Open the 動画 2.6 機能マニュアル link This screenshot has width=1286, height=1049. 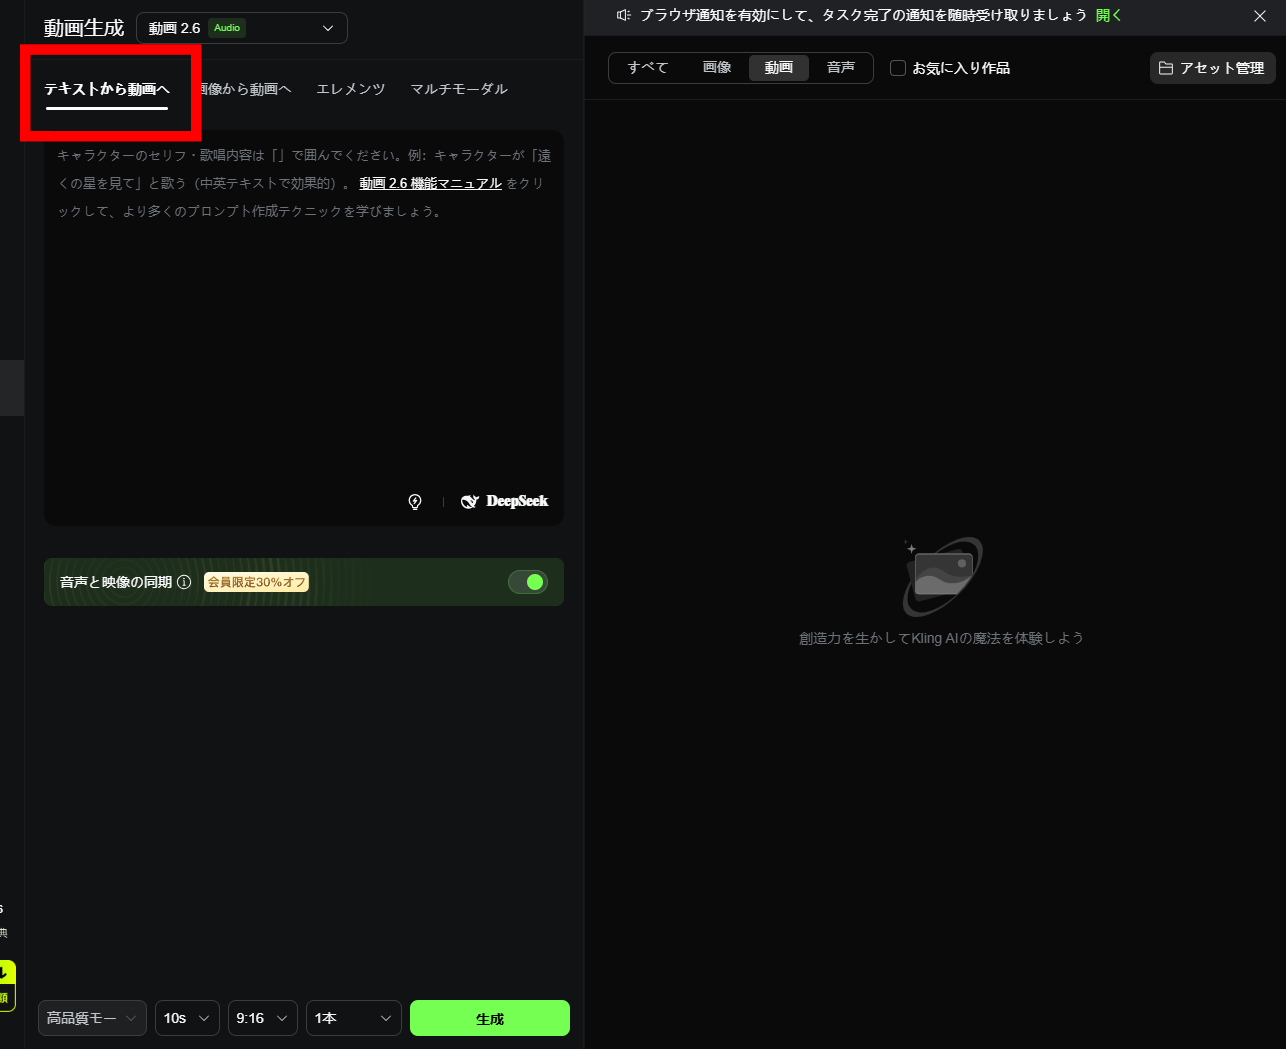coord(430,184)
